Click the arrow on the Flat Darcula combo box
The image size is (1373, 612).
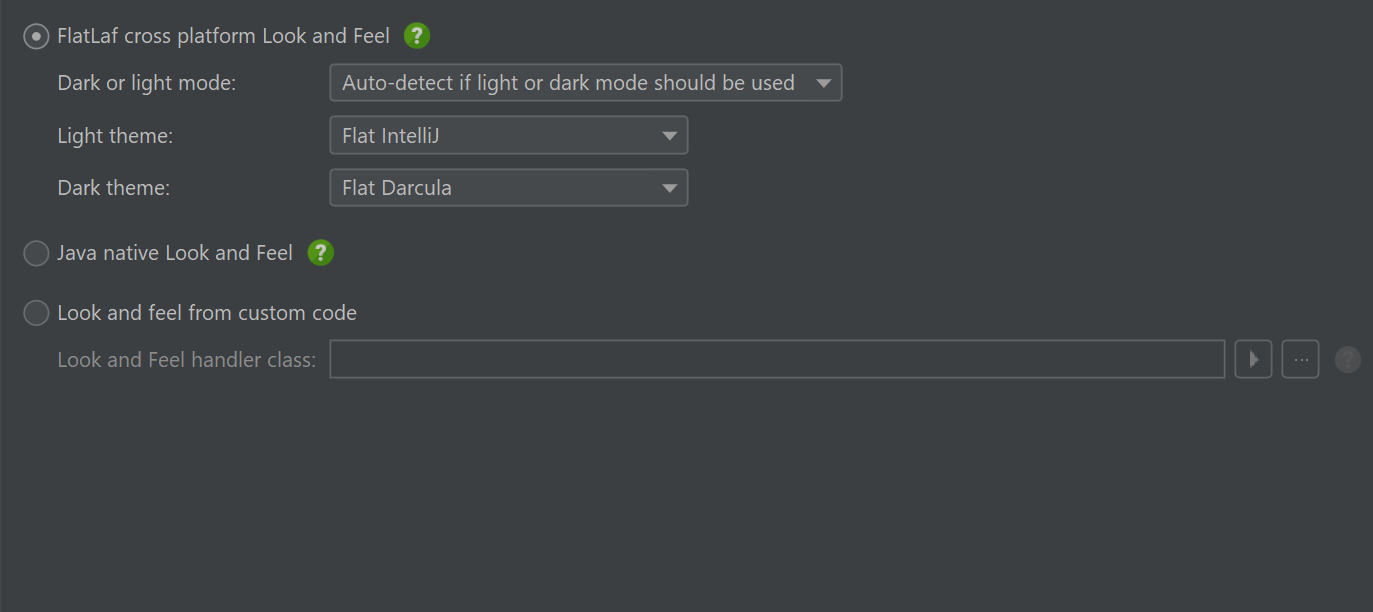pos(669,187)
